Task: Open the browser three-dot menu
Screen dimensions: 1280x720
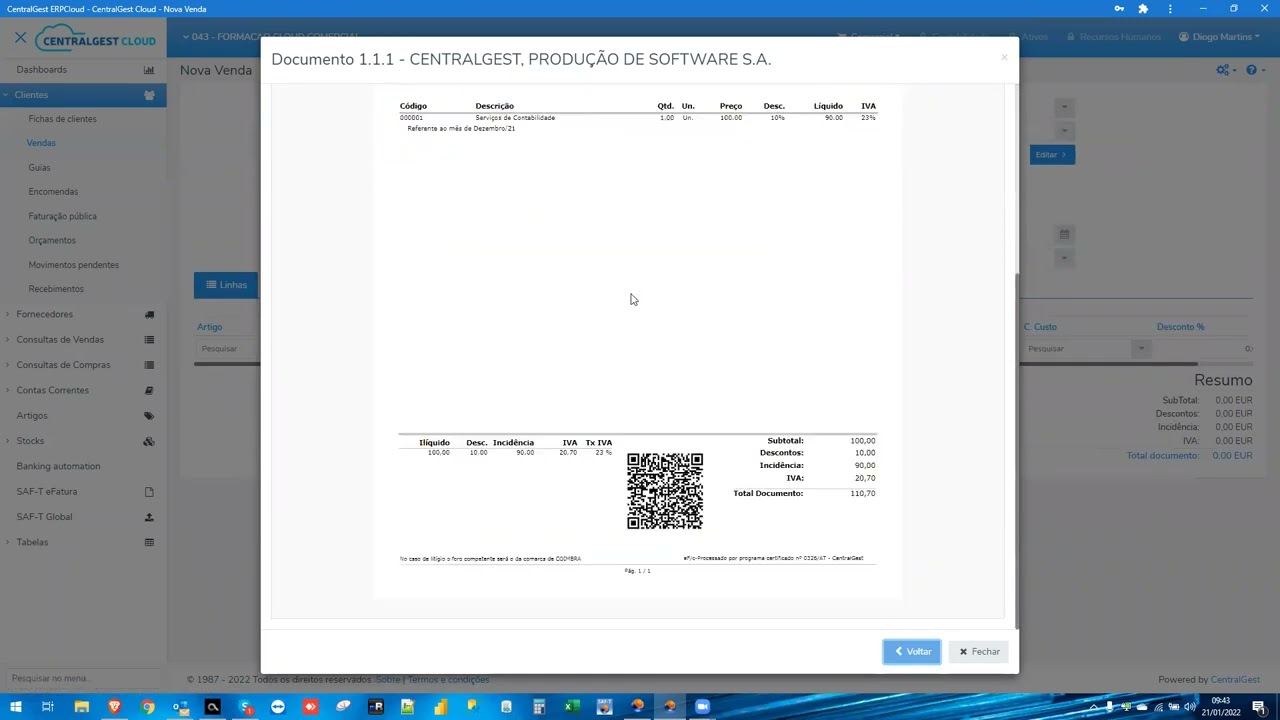Action: tap(1170, 9)
